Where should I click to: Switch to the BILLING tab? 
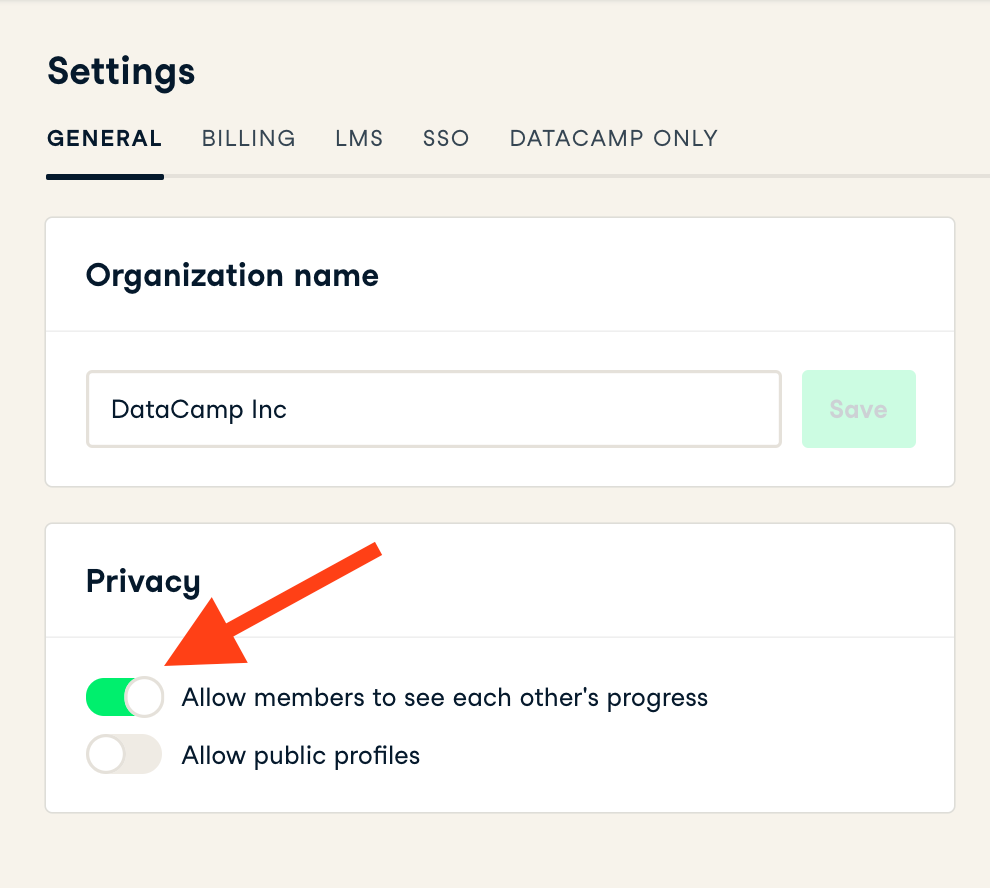[x=248, y=139]
